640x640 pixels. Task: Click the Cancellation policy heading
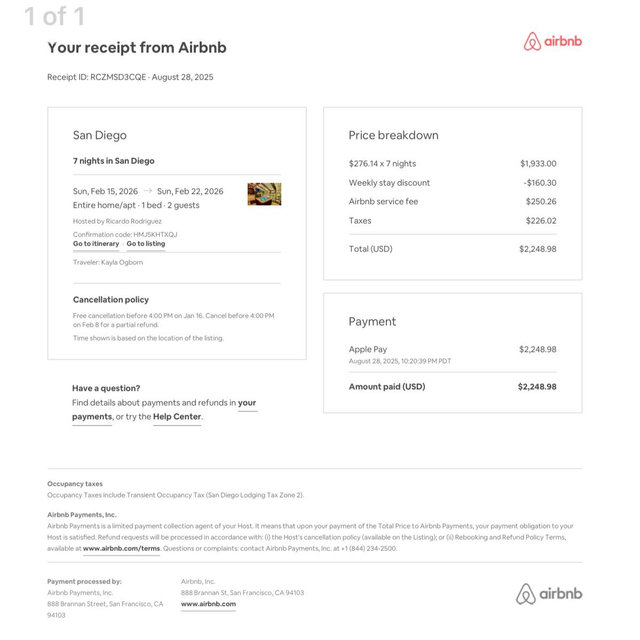click(111, 300)
